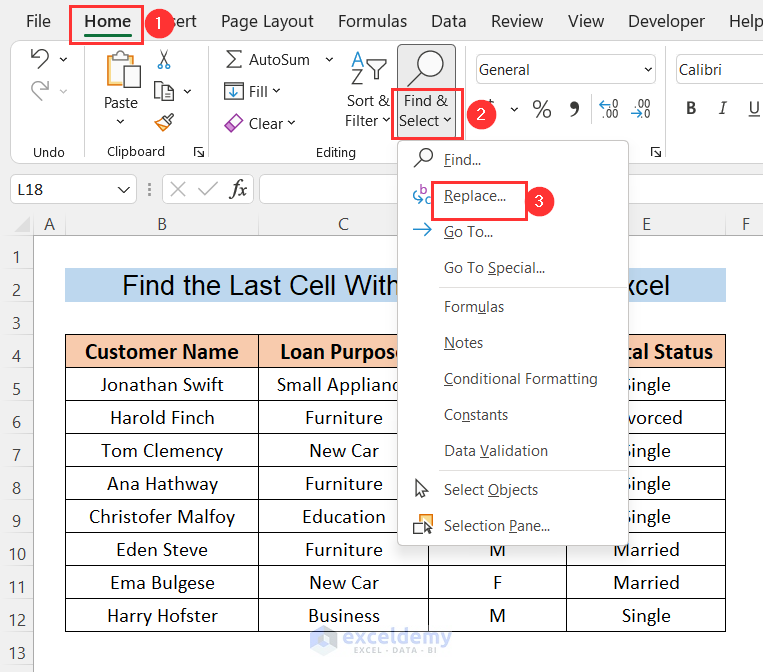Switch to the Data tab
This screenshot has width=763, height=672.
(x=449, y=21)
